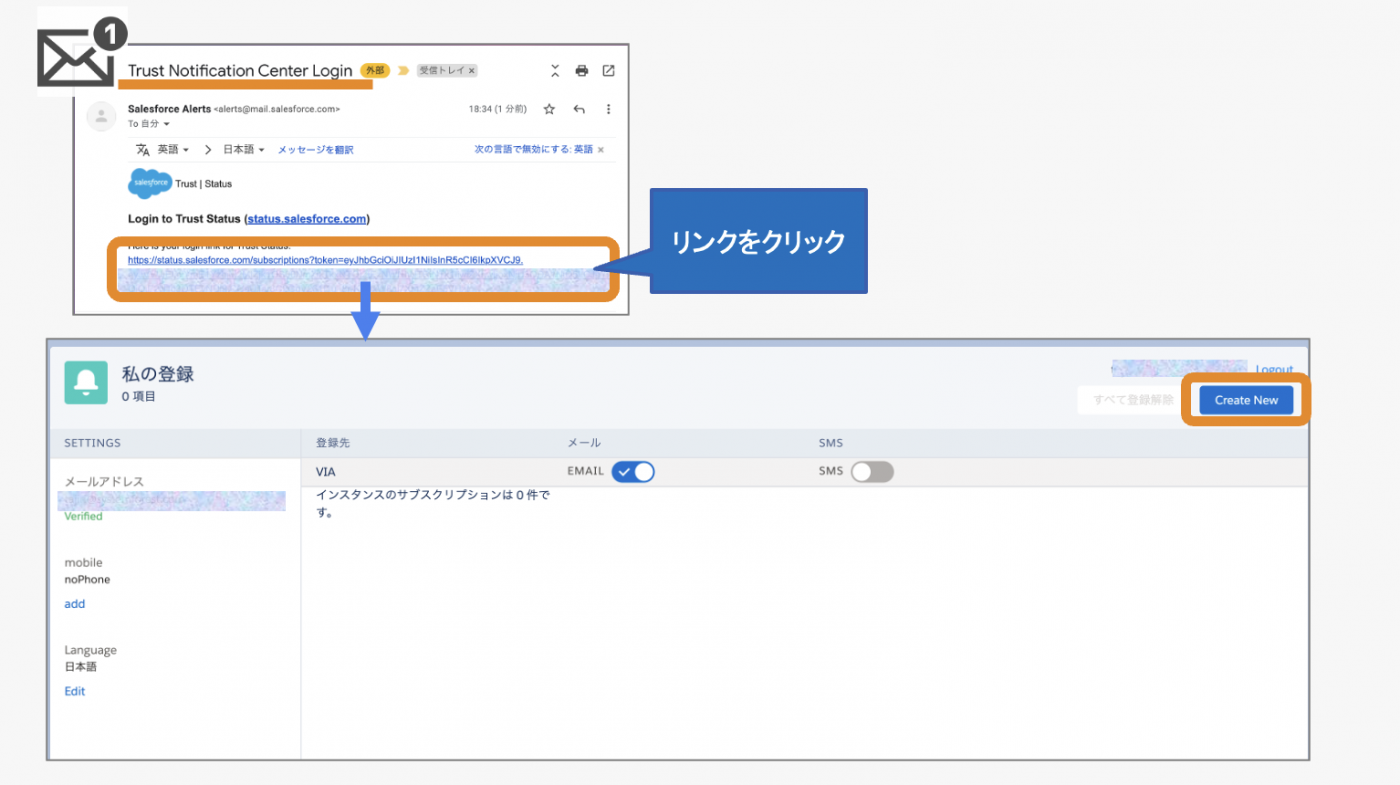Remove the 受信トレイ label with its x
This screenshot has width=1400, height=785.
pyautogui.click(x=472, y=71)
